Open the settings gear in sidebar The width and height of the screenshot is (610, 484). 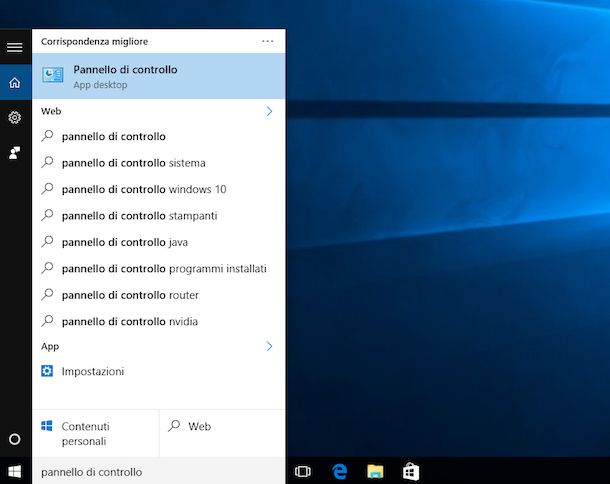click(15, 117)
